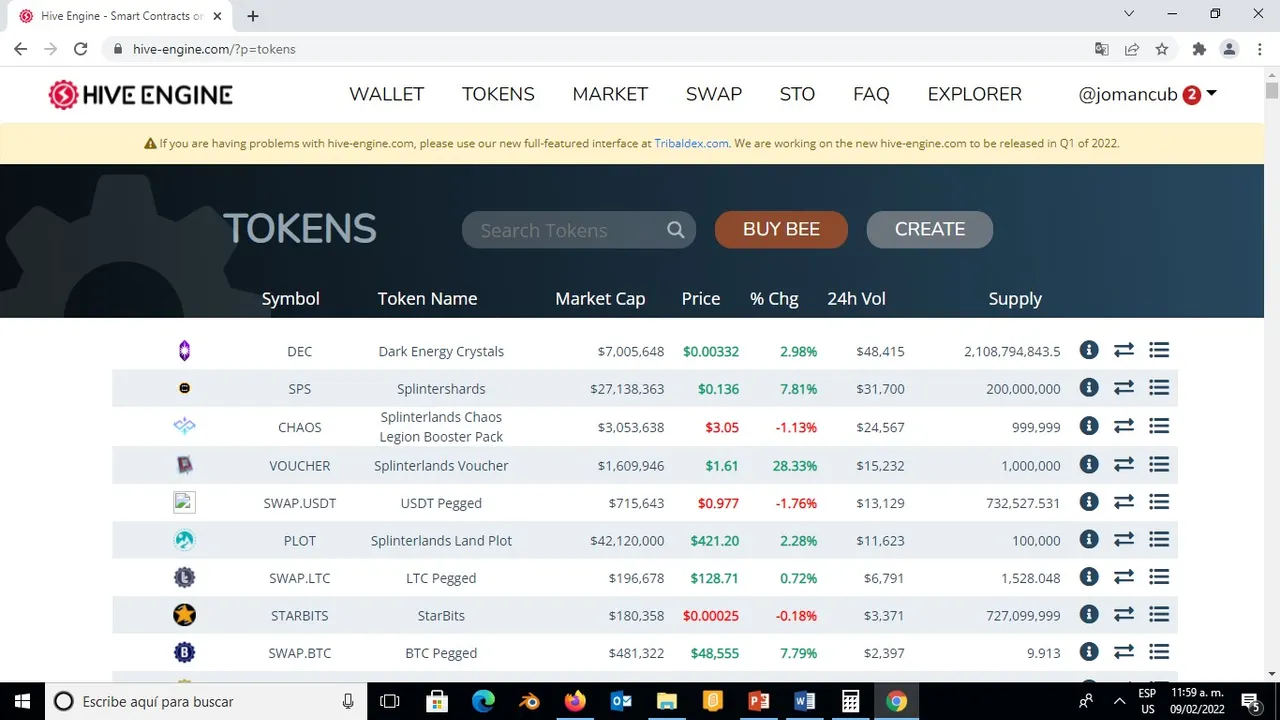Open list icon in VOUCHER row
The image size is (1280, 720).
point(1159,464)
